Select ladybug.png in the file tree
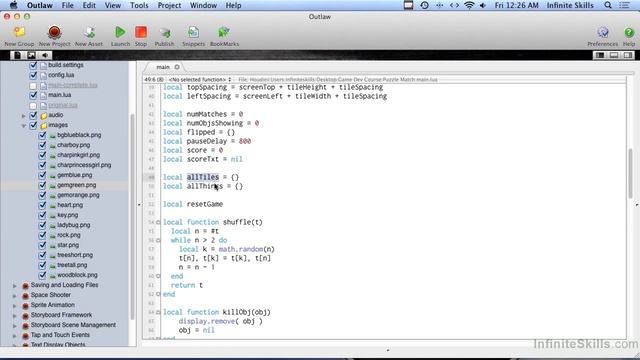The height and width of the screenshot is (360, 640). [73, 225]
